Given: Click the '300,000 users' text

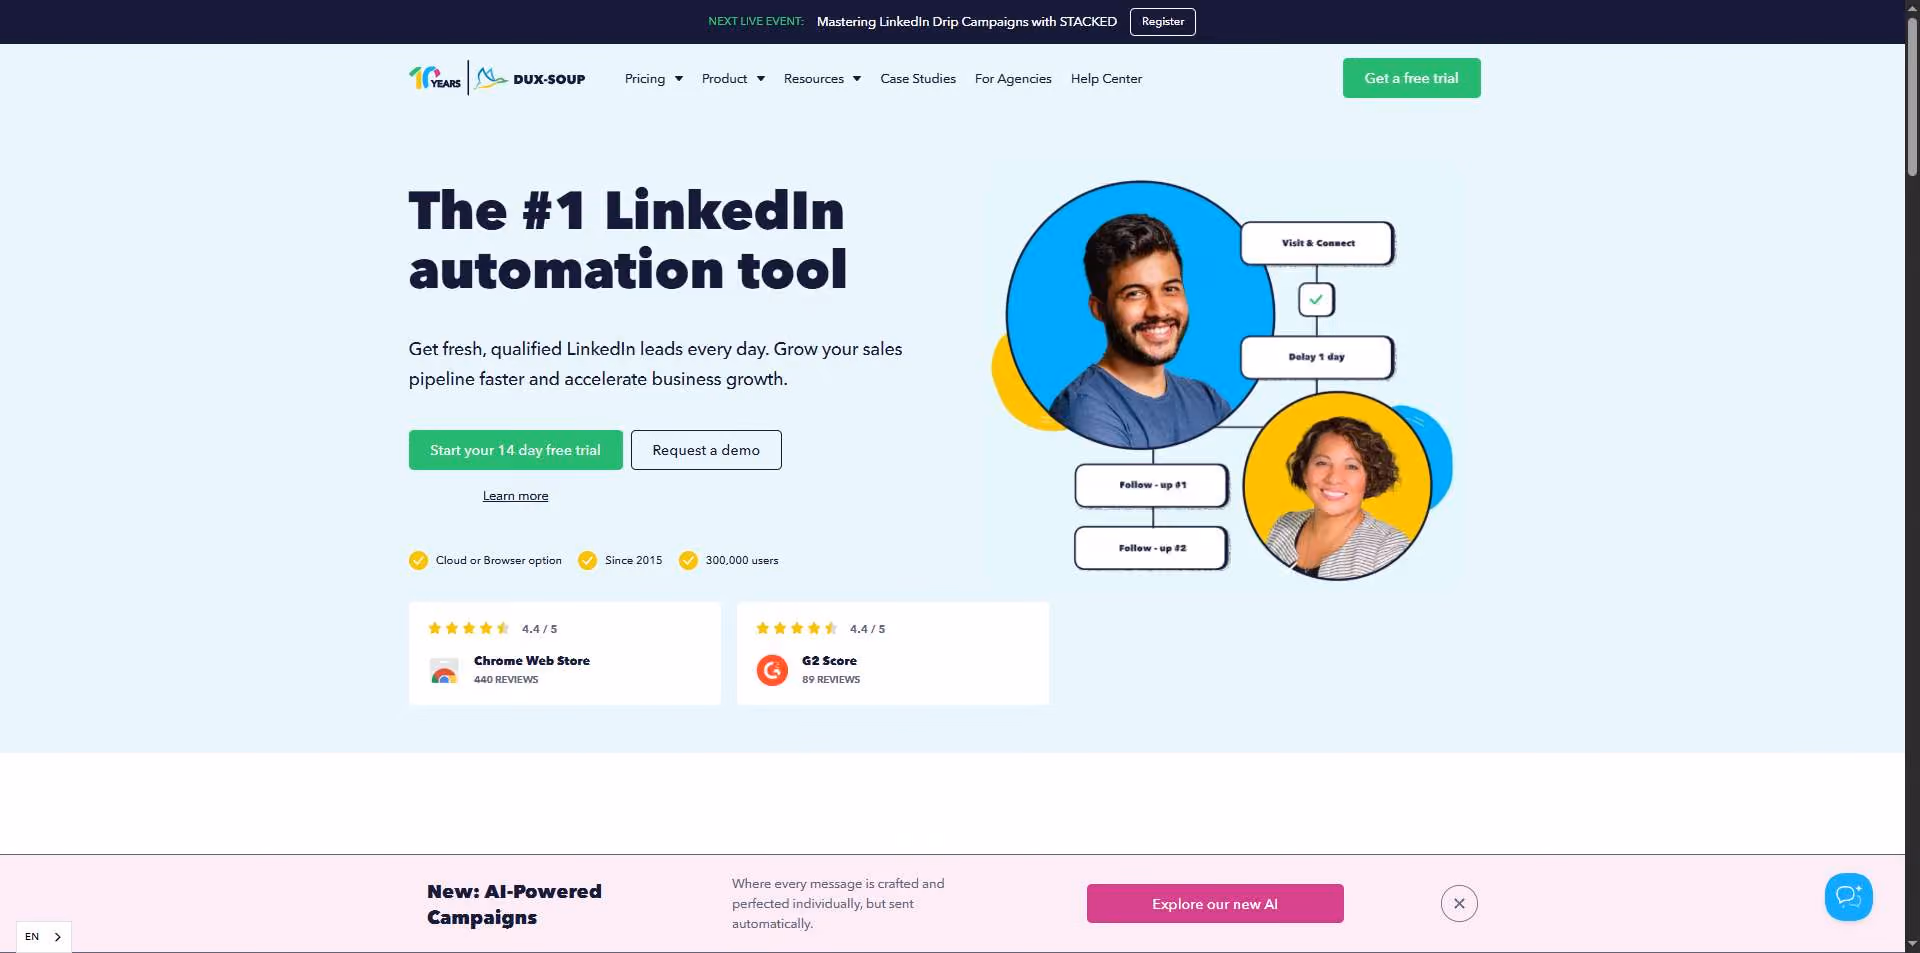Looking at the screenshot, I should (742, 560).
